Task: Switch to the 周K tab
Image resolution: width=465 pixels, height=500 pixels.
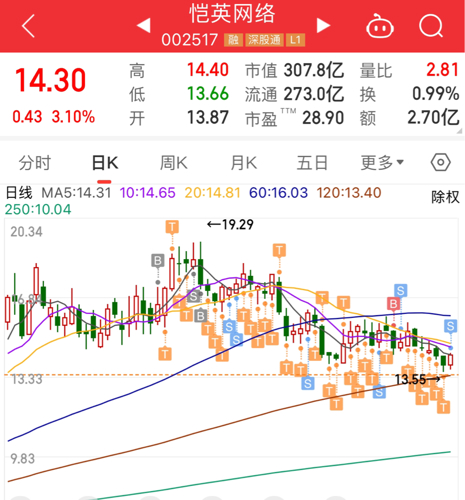Action: (x=174, y=163)
